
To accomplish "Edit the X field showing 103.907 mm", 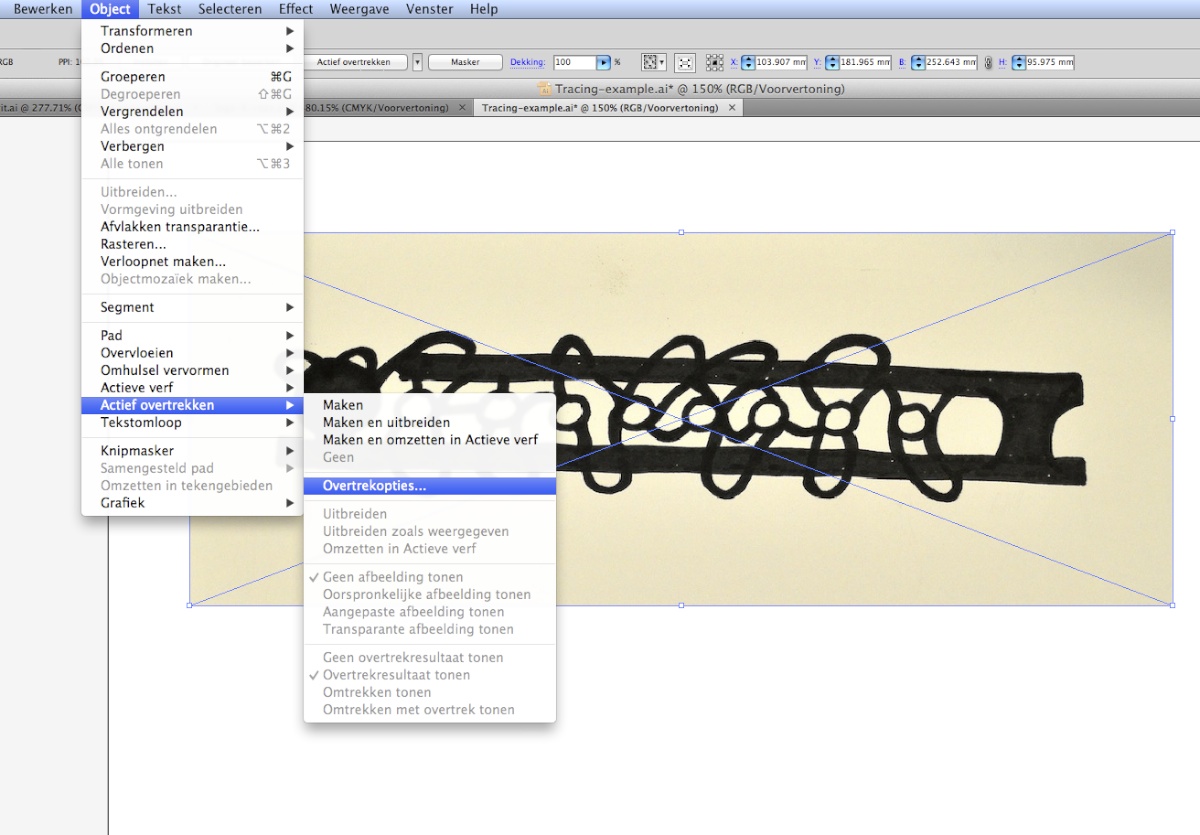I will click(780, 62).
